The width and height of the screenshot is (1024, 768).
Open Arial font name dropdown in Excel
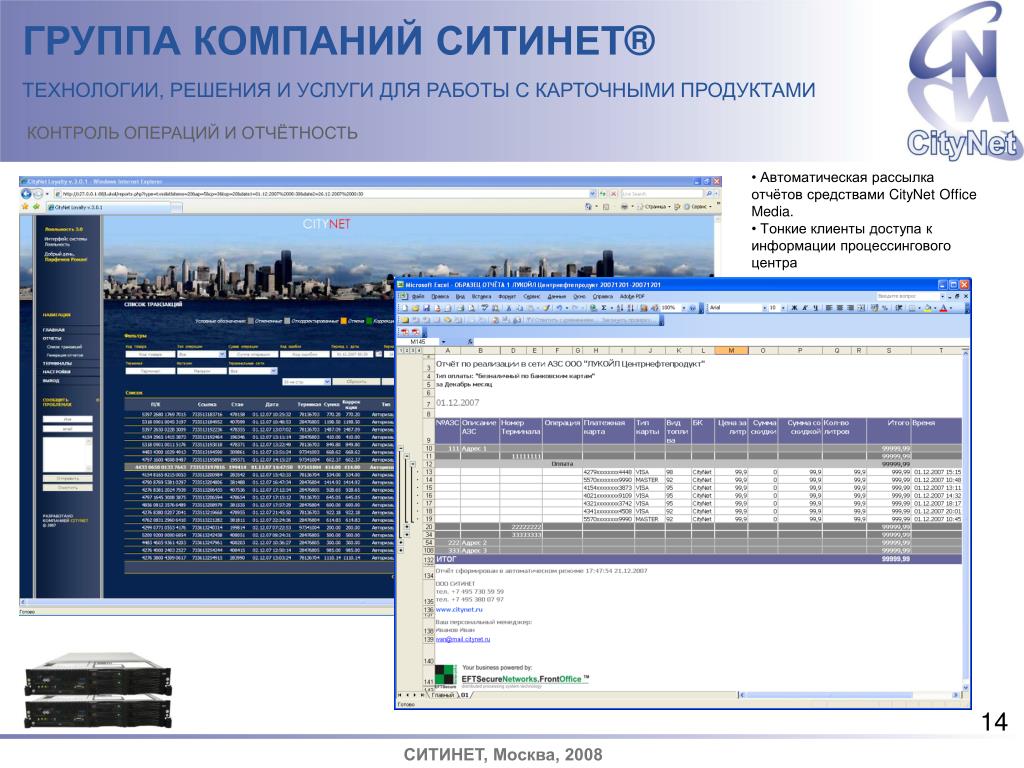click(x=765, y=308)
